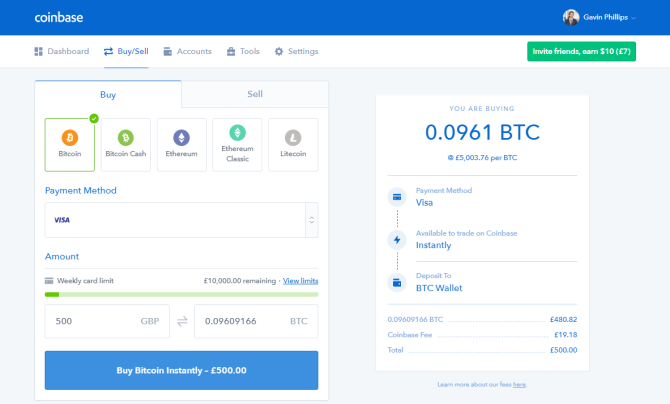670x404 pixels.
Task: Click Gavin Phillips profile avatar
Action: (x=571, y=18)
